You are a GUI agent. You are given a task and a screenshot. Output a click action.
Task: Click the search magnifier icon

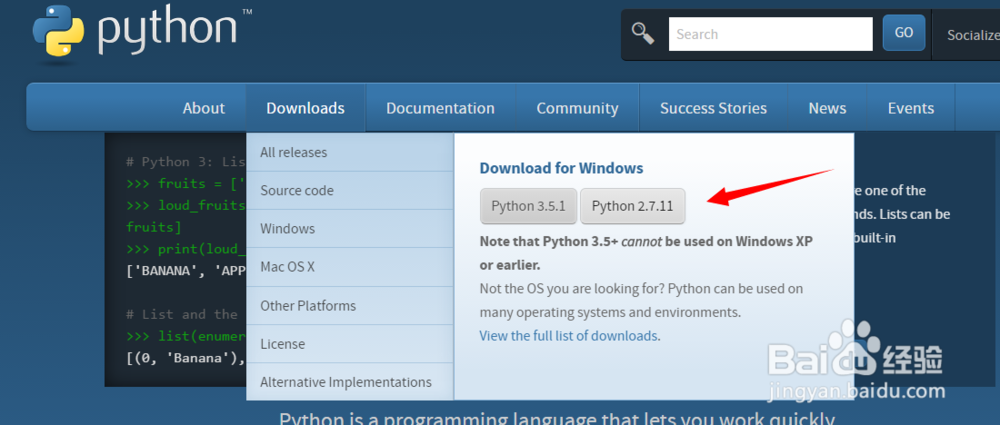[x=643, y=34]
